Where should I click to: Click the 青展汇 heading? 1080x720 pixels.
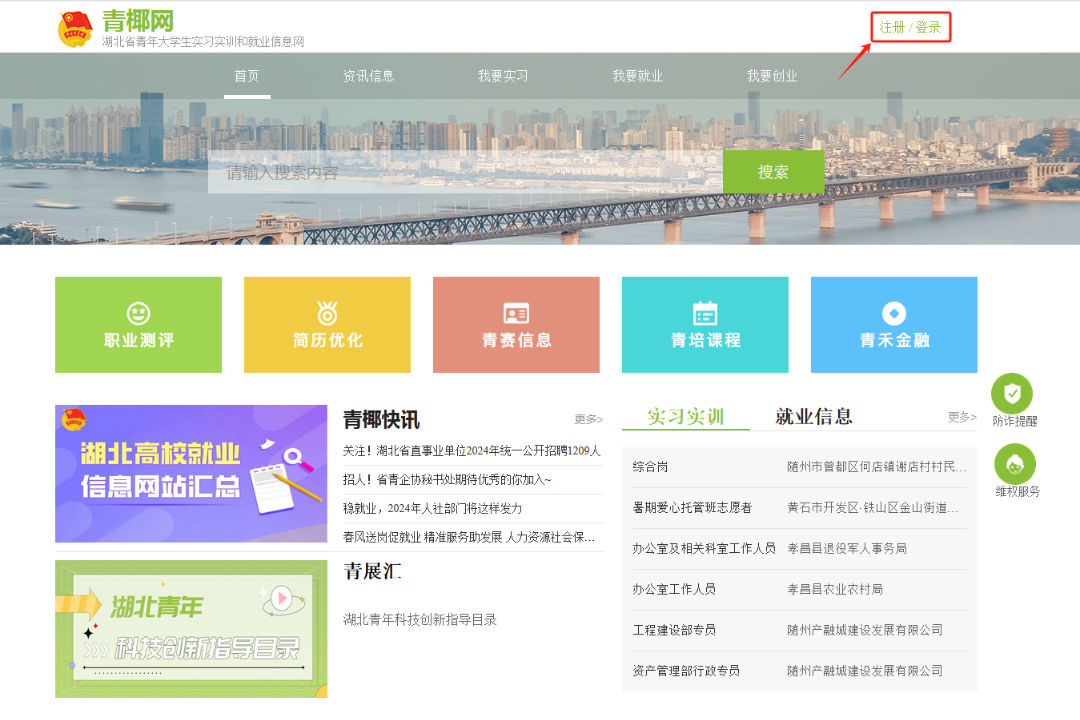point(372,571)
